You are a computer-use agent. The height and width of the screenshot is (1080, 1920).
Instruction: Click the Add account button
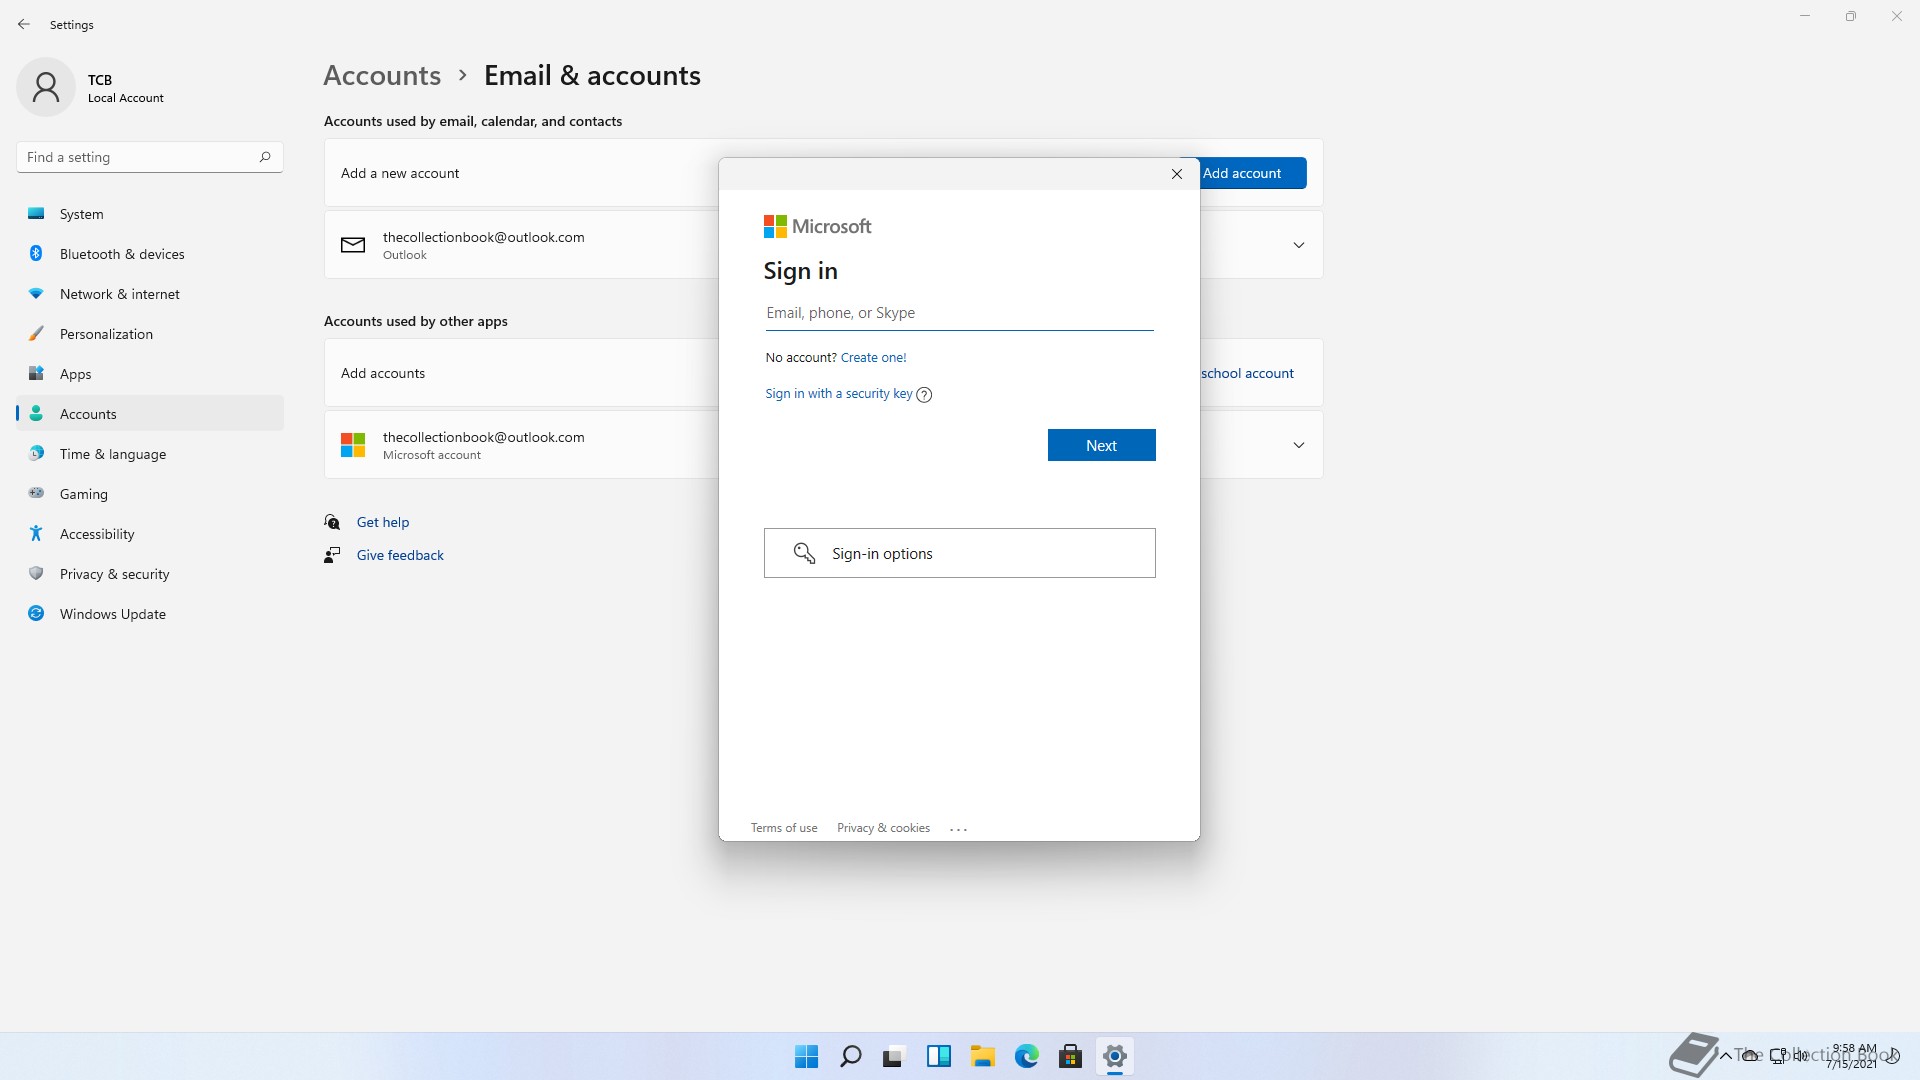tap(1253, 173)
